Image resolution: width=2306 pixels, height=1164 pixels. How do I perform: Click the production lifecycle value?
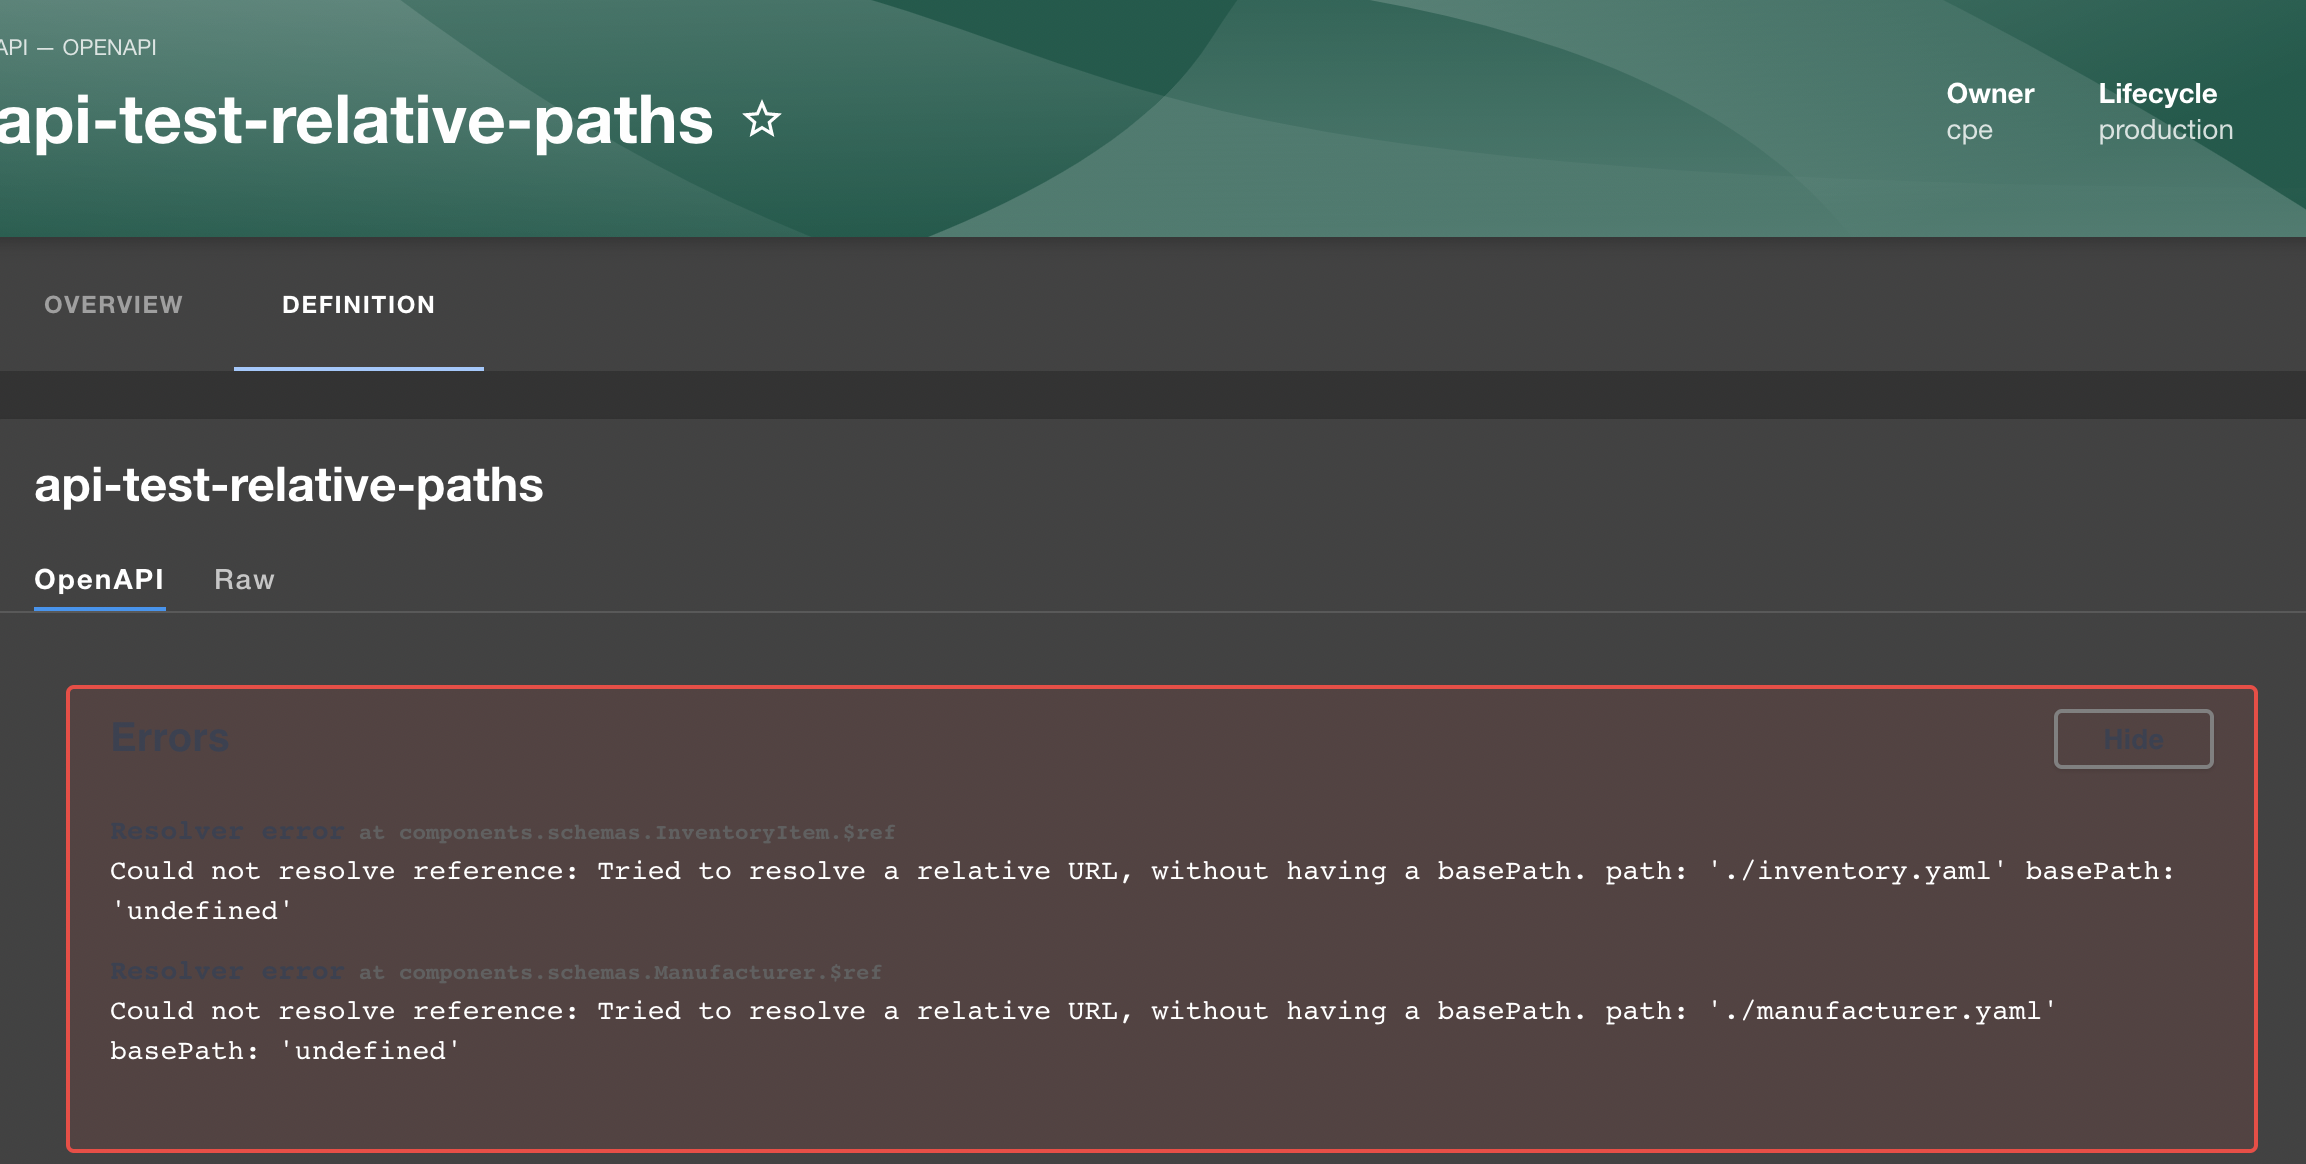click(2165, 130)
